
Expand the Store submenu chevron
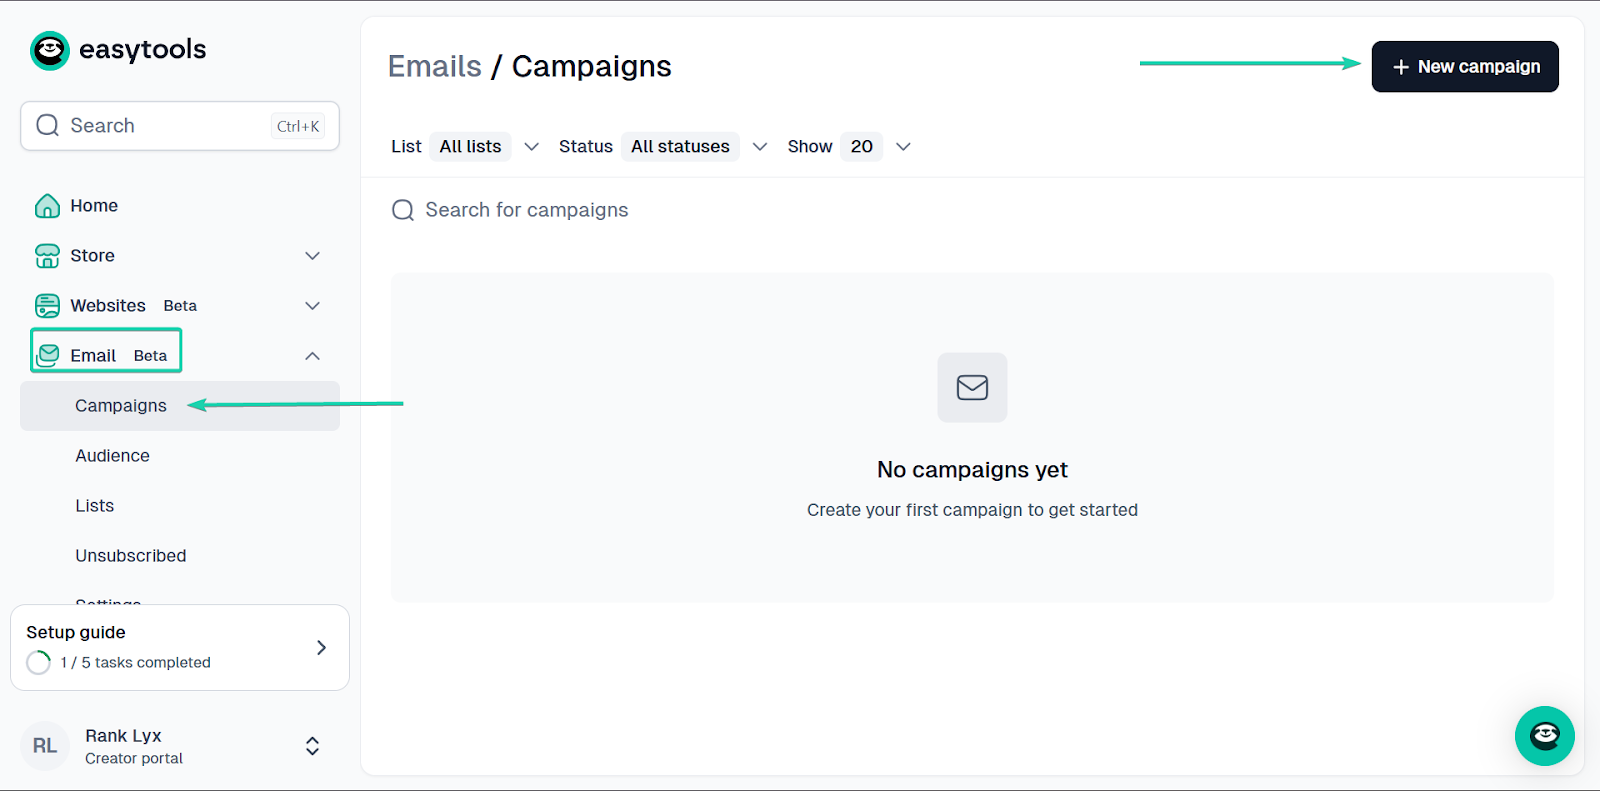(x=312, y=256)
